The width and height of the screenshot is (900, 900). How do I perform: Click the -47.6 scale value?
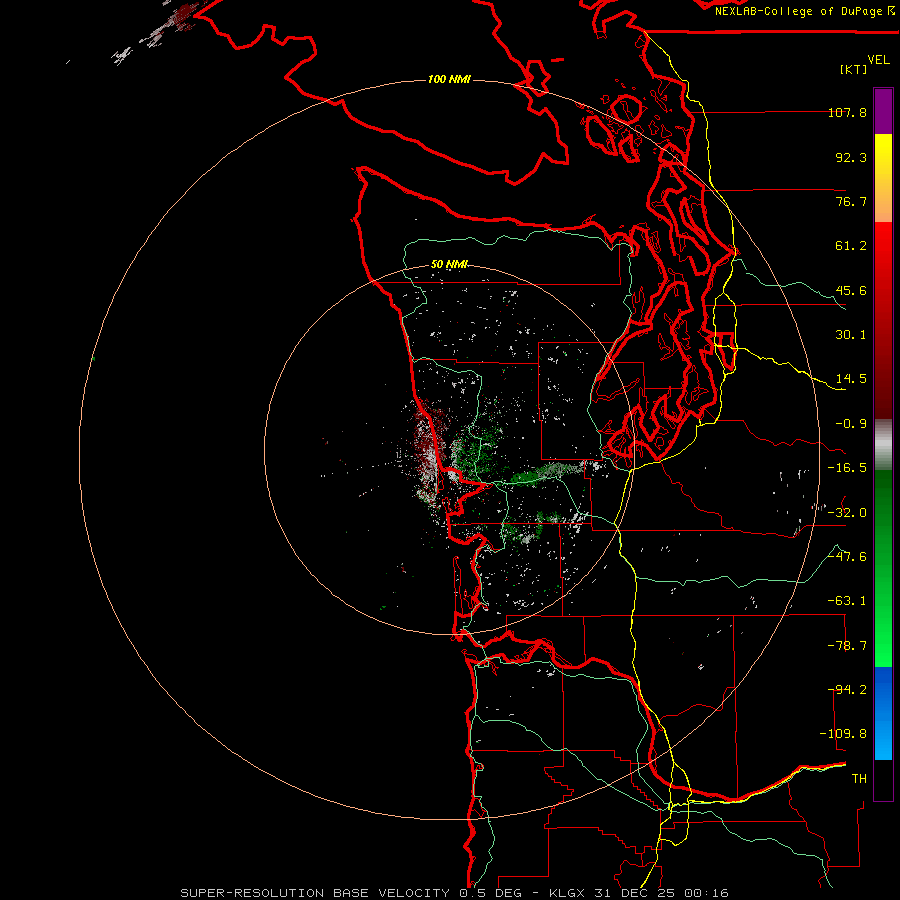pos(847,557)
